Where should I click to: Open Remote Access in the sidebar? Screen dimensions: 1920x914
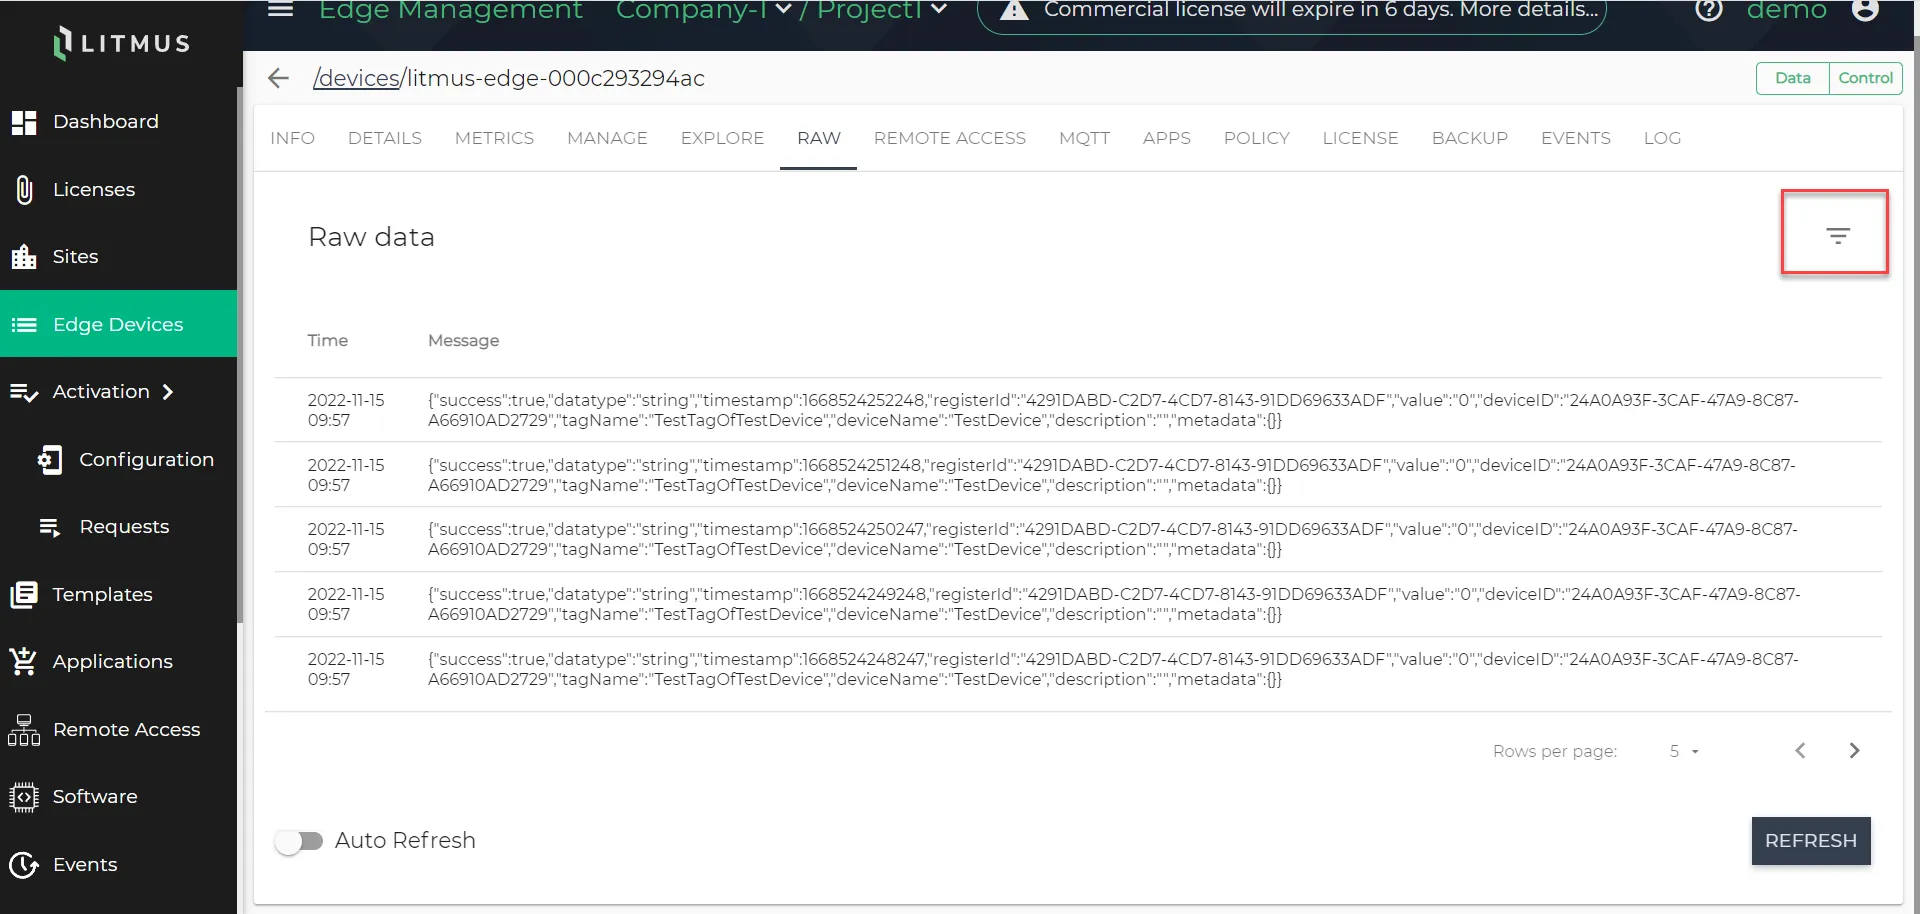tap(118, 730)
